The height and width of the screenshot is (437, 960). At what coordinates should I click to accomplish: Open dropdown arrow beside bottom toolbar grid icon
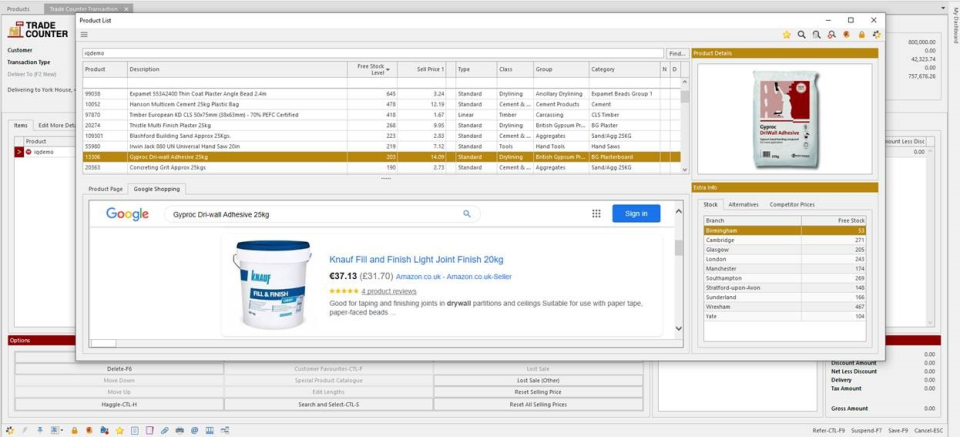tap(62, 430)
